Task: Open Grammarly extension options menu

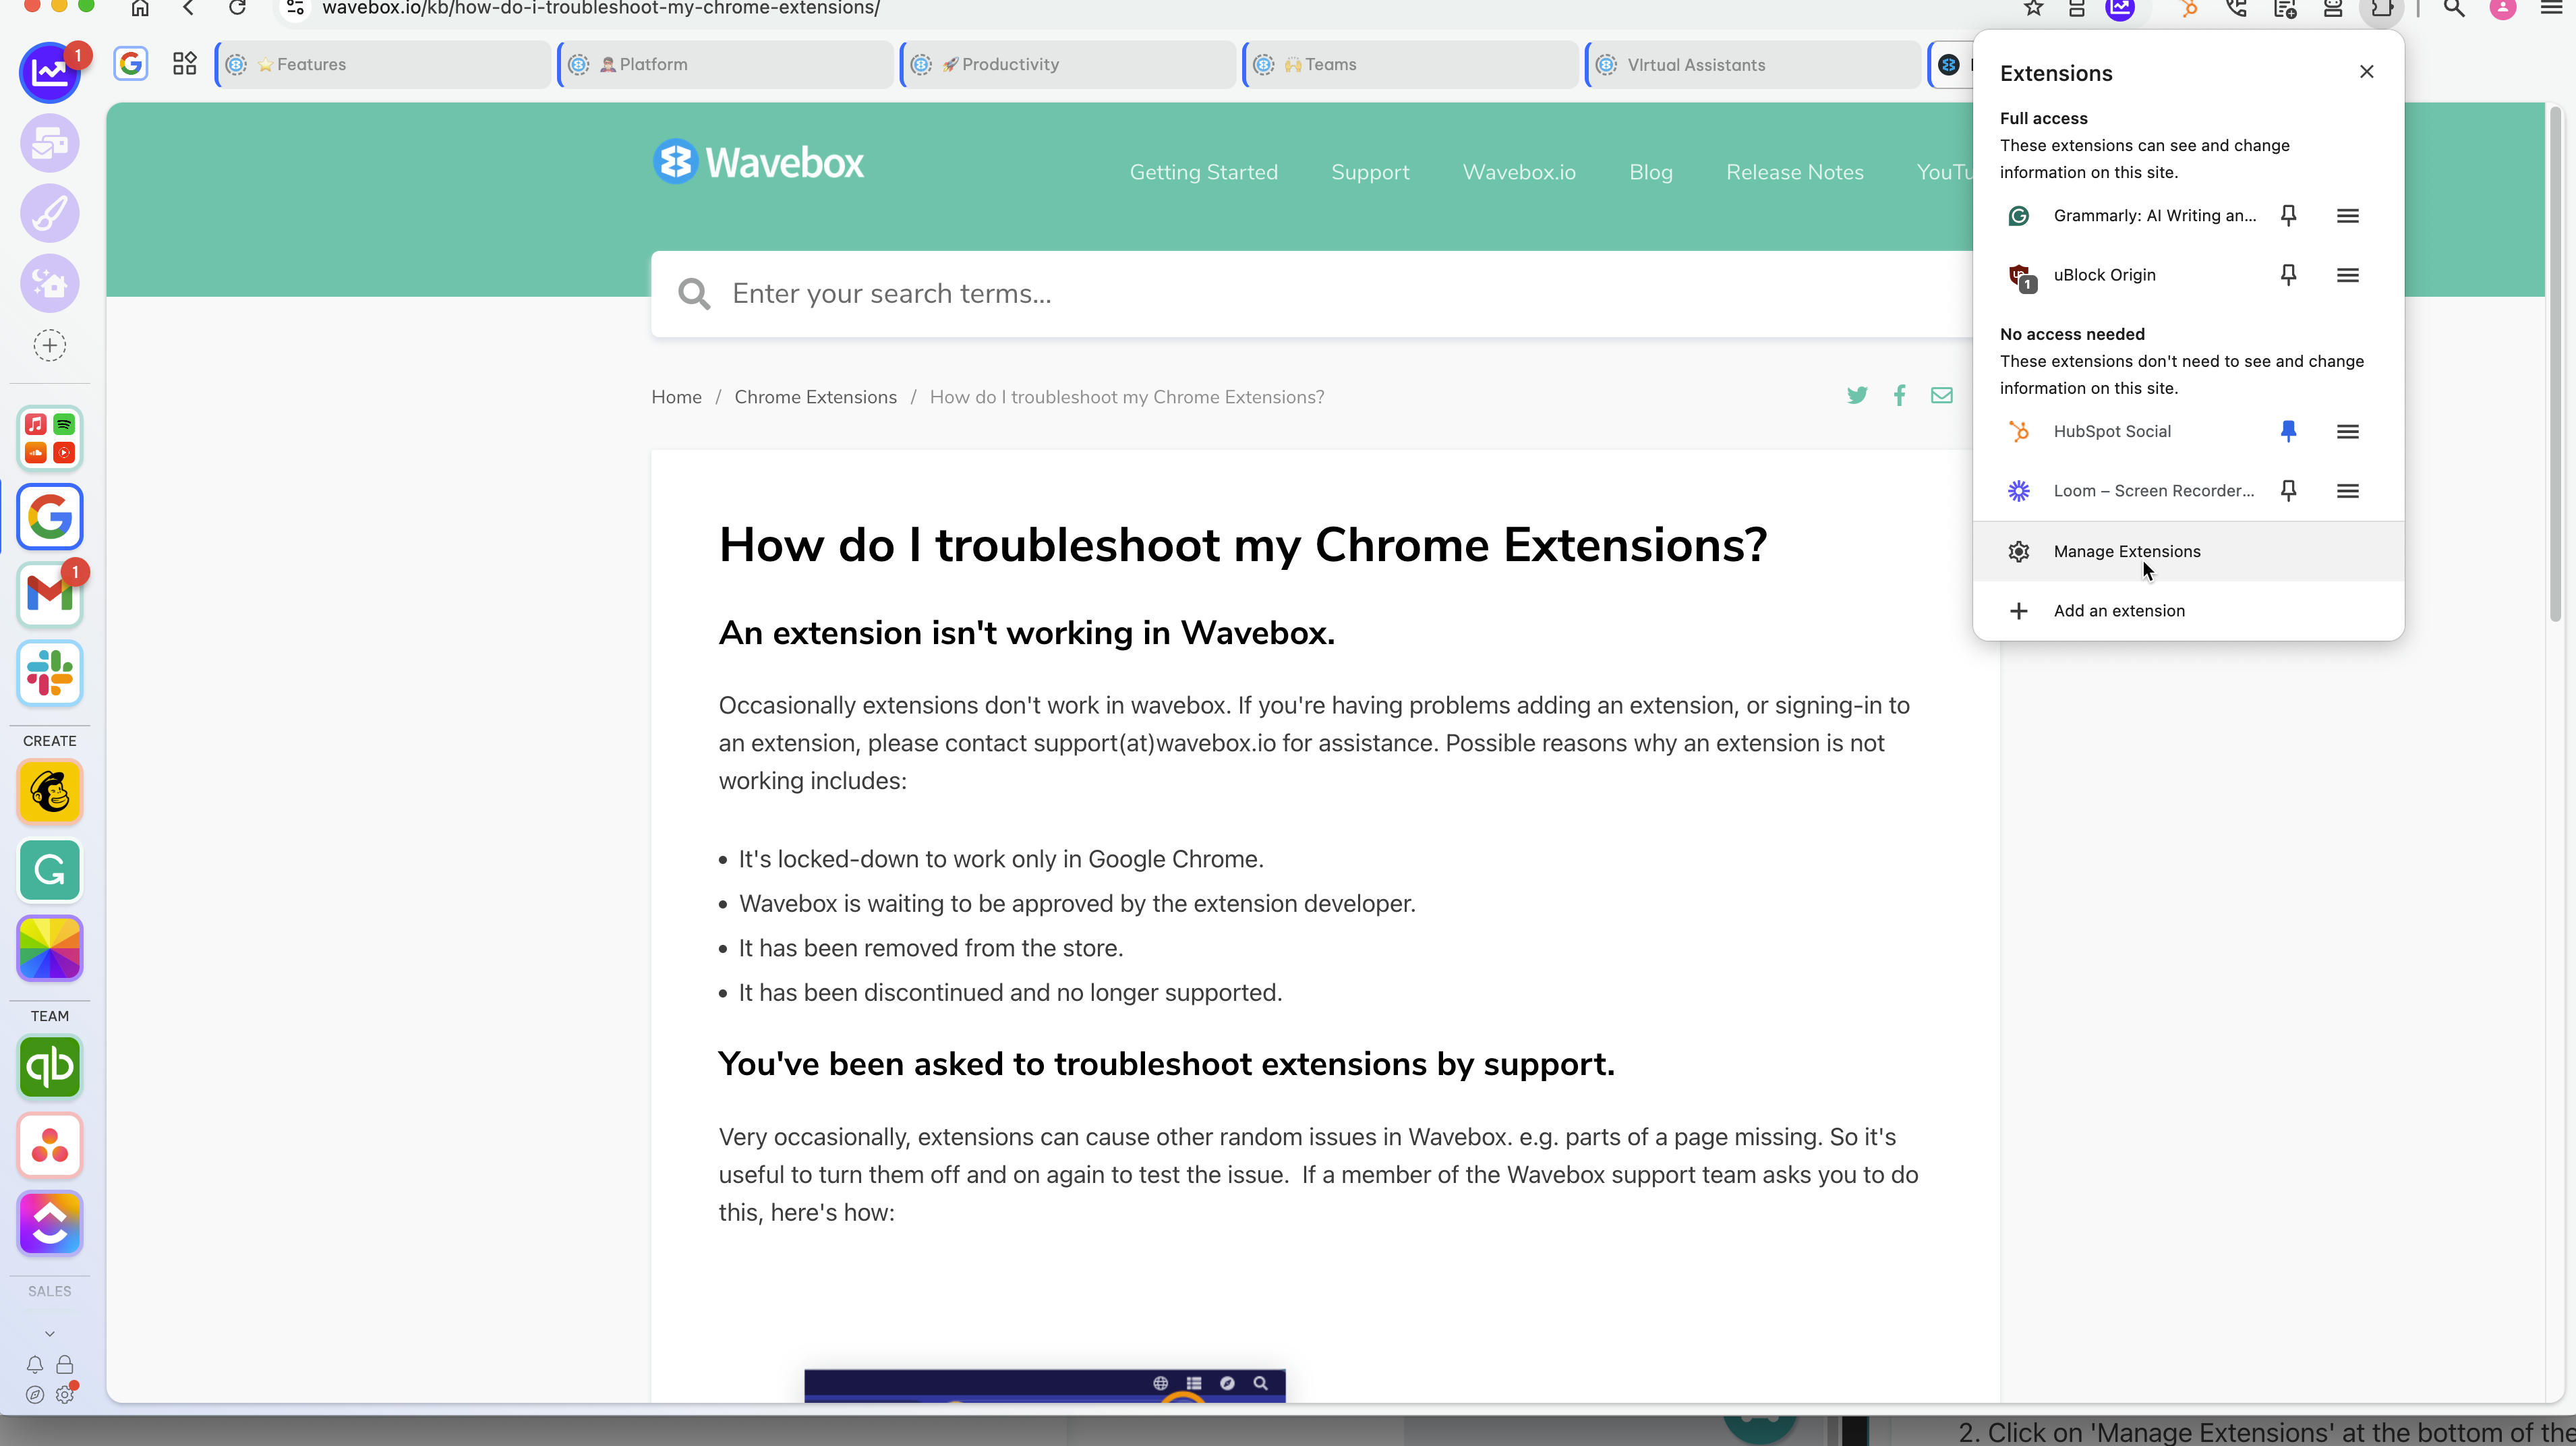Action: pos(2348,215)
